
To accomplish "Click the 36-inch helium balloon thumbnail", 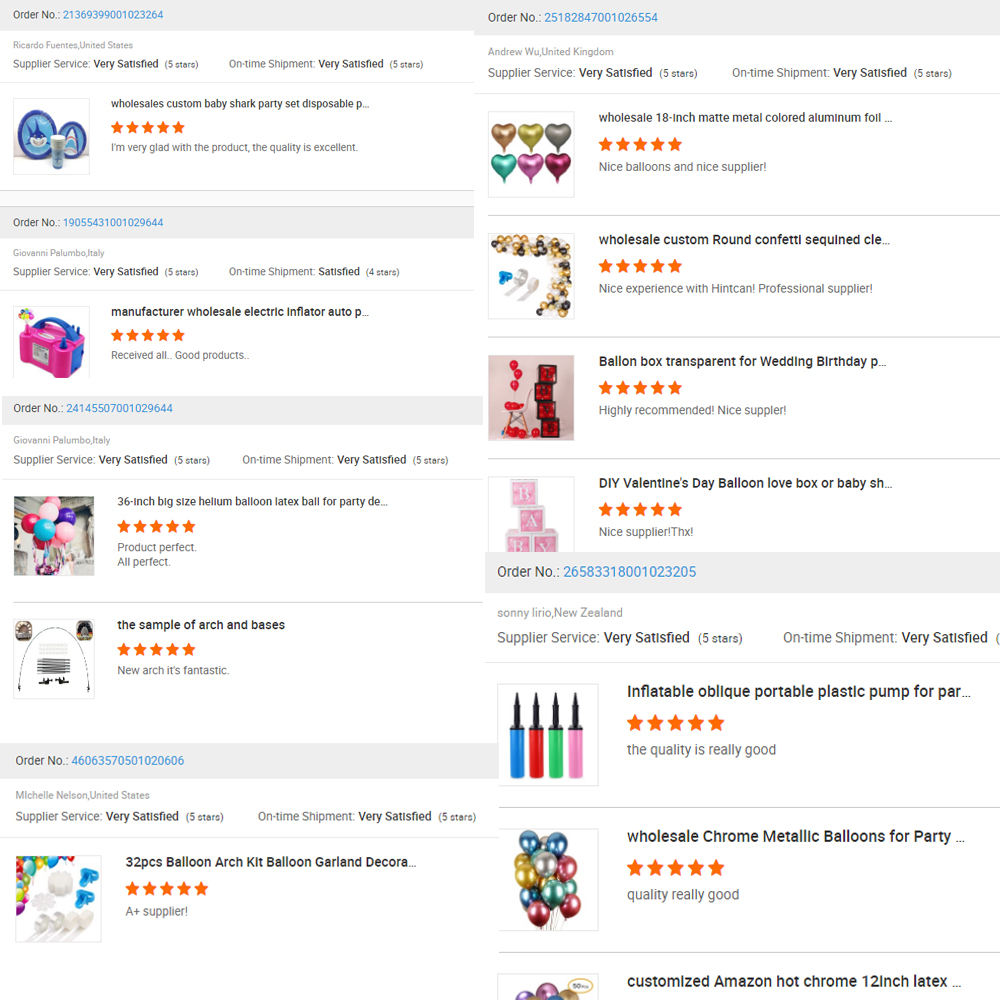I will 54,536.
